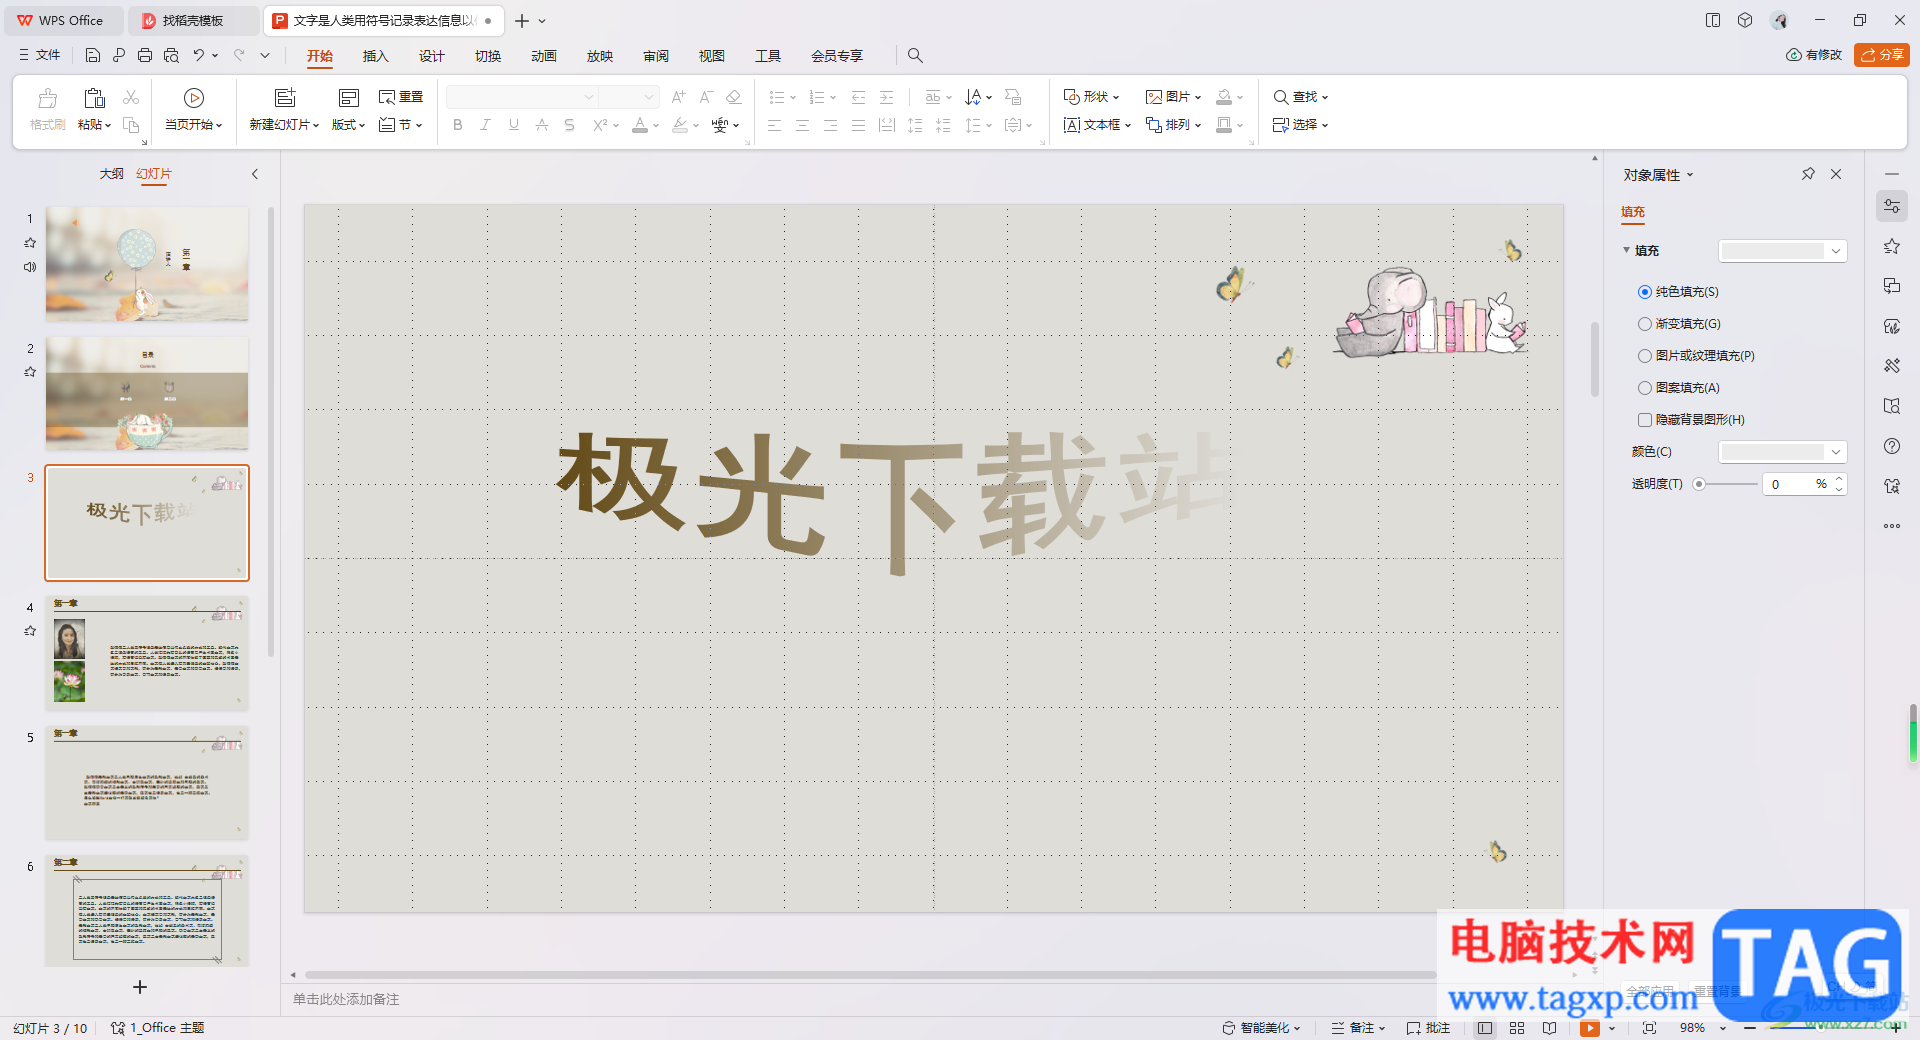Viewport: 1920px width, 1040px height.
Task: Click the Print icon in quick toolbar
Action: point(145,55)
